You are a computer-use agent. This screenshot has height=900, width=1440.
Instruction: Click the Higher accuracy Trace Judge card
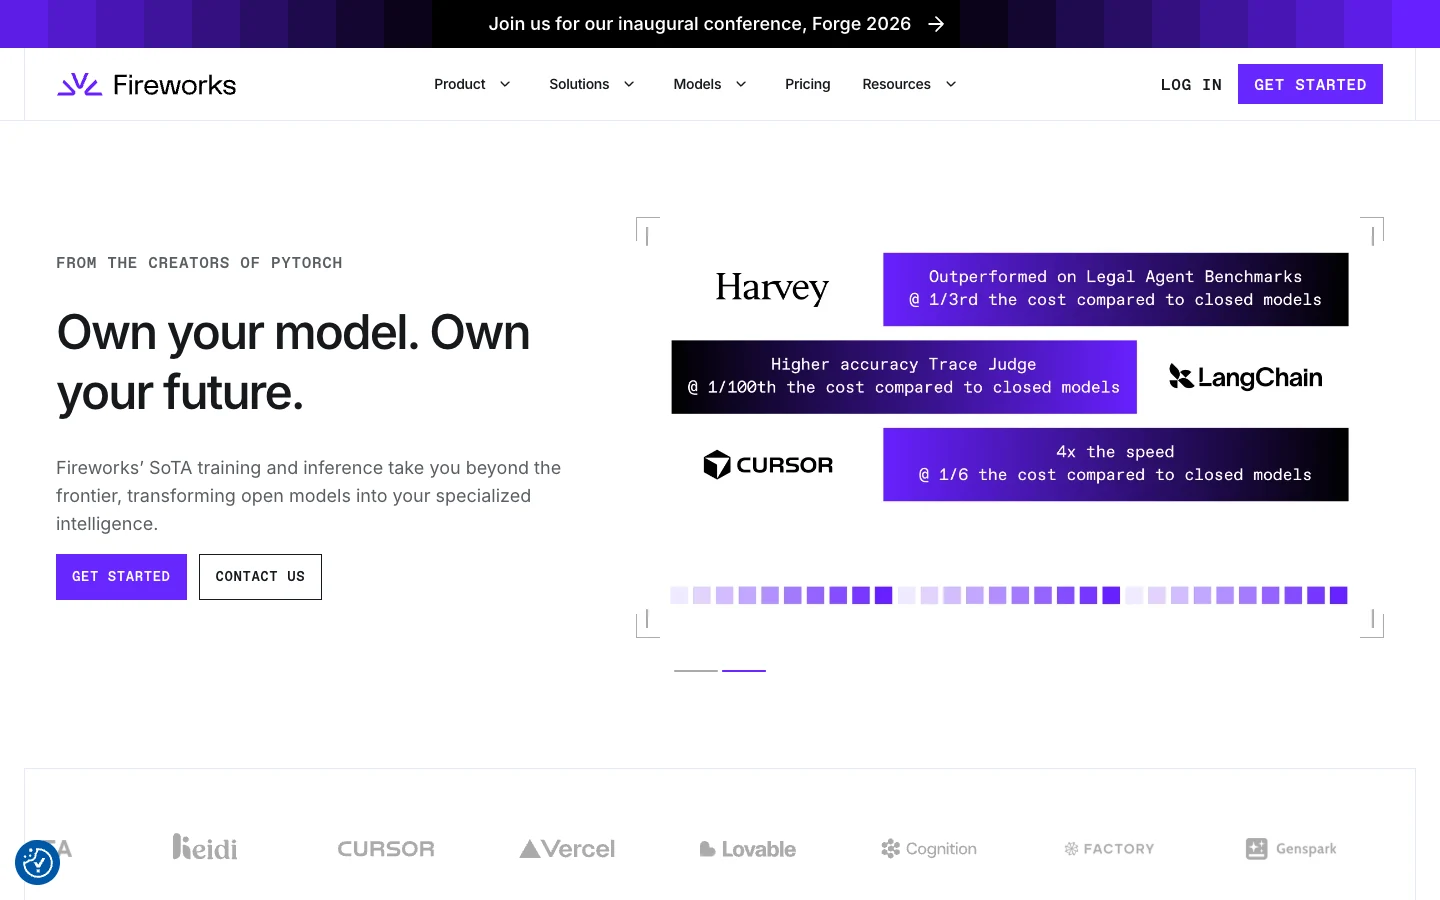pos(904,377)
